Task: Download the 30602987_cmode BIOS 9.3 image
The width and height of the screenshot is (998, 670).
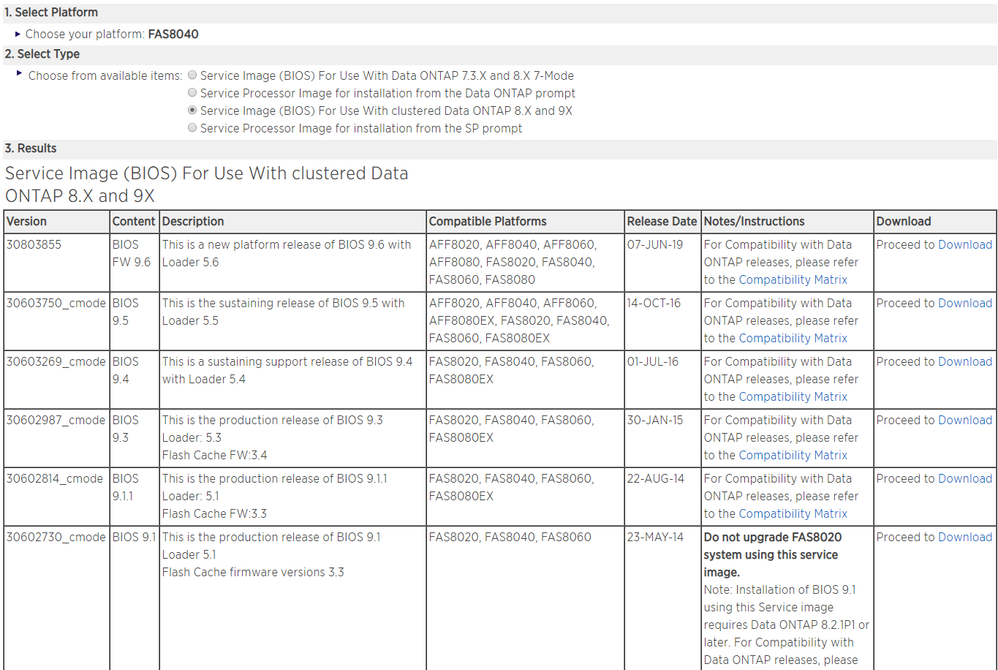Action: (964, 420)
